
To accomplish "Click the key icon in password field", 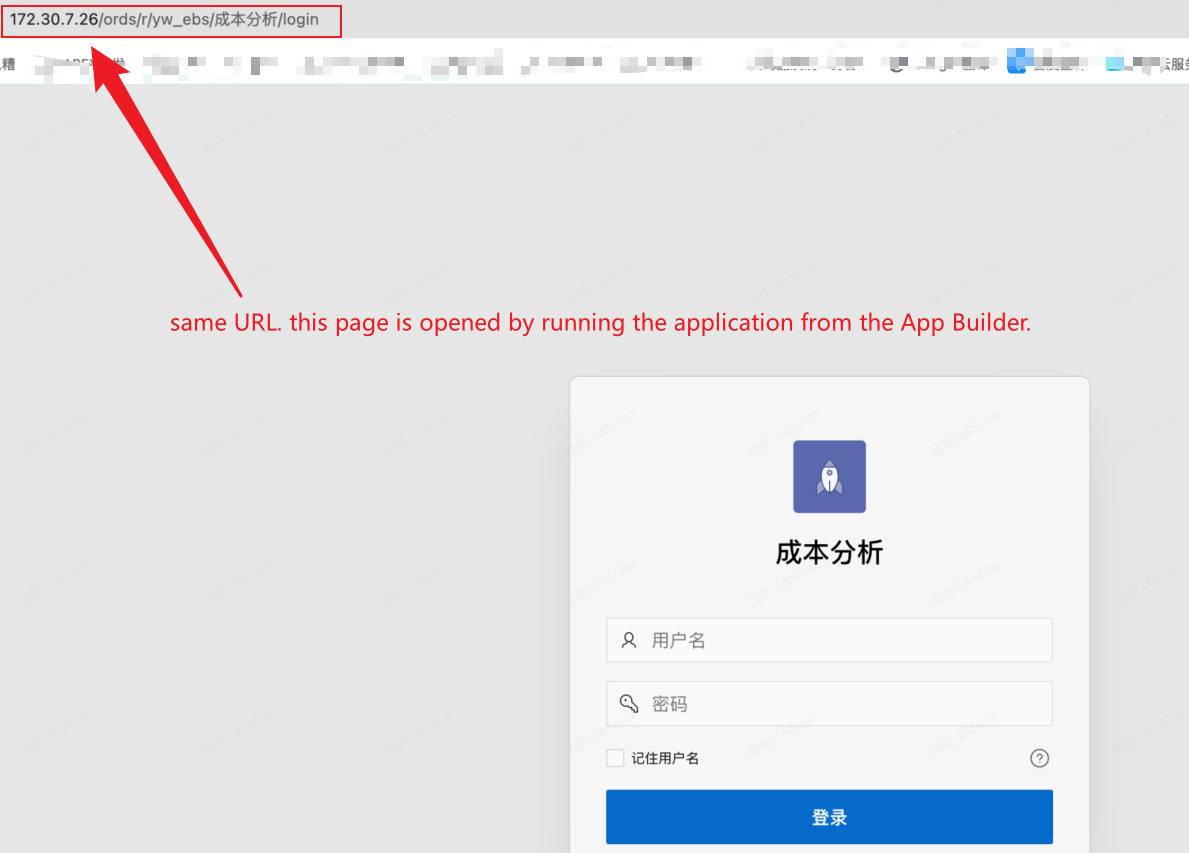I will tap(629, 704).
